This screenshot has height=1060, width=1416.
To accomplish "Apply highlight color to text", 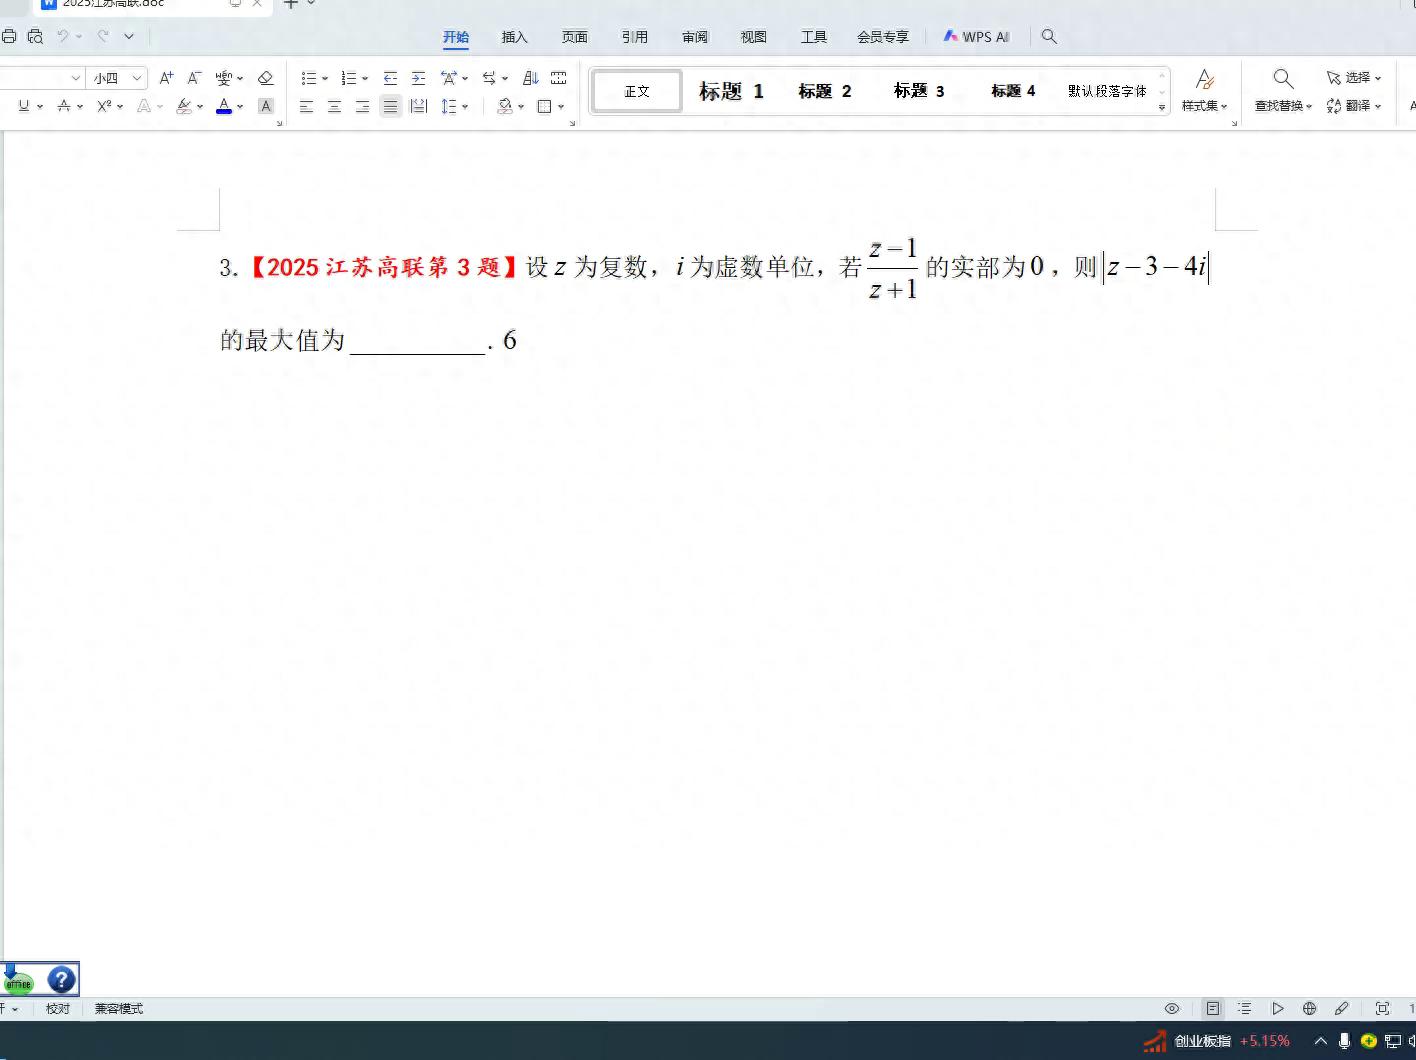I will [x=184, y=105].
